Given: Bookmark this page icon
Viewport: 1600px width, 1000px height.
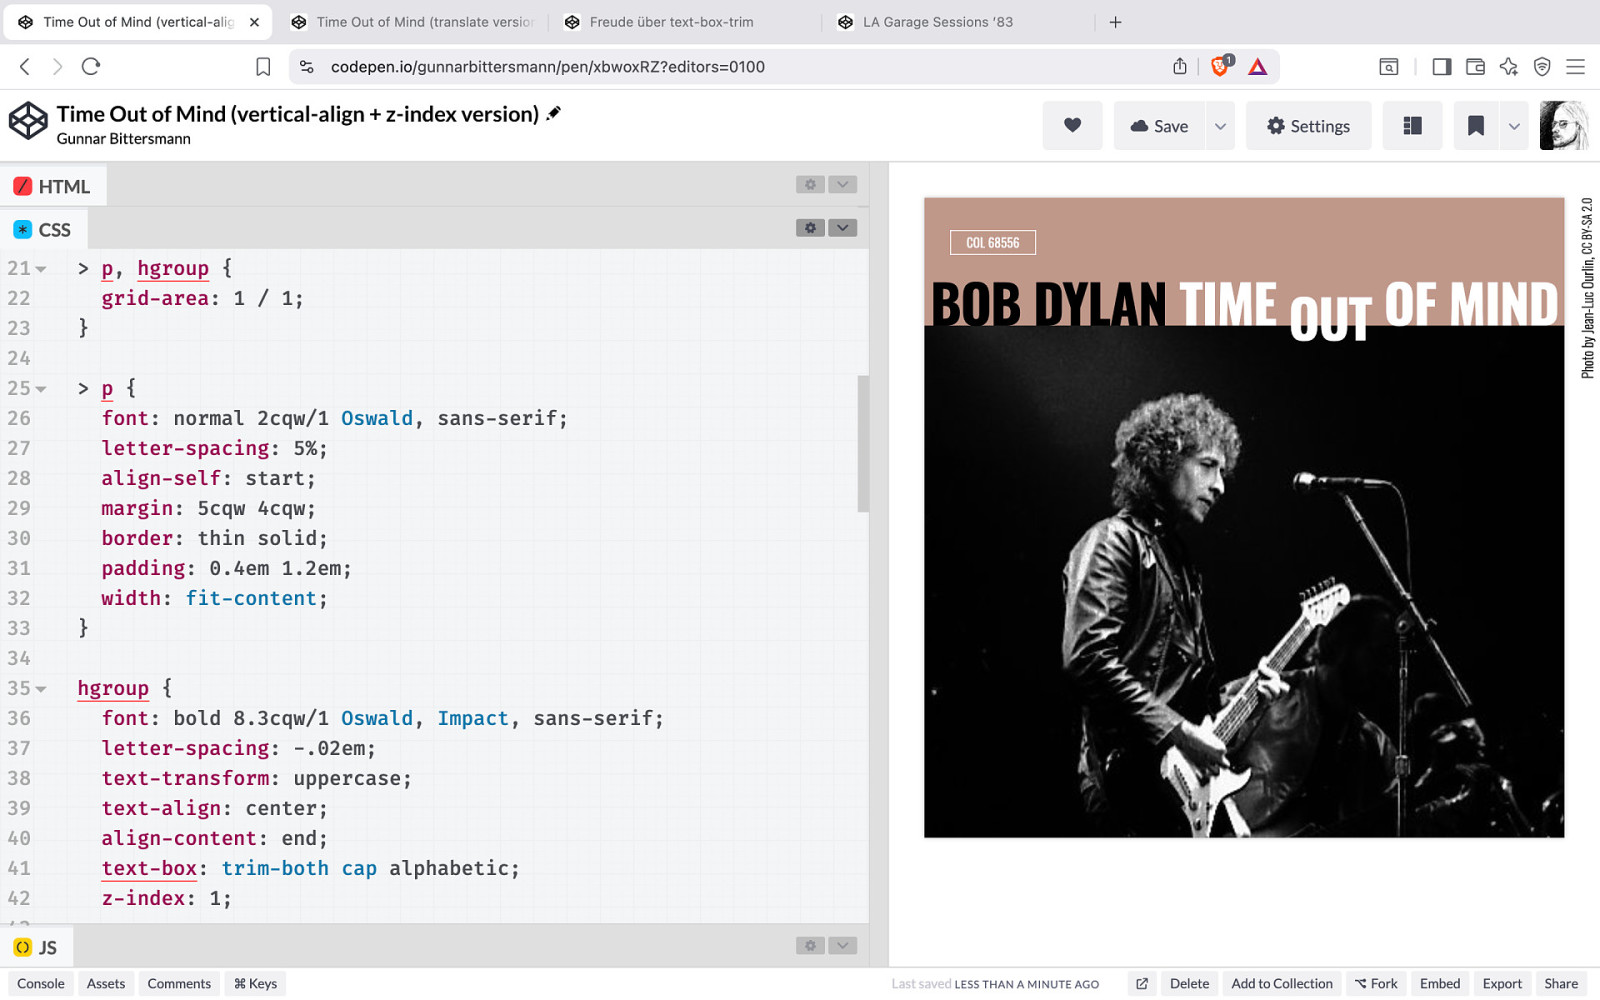Looking at the screenshot, I should coord(263,66).
